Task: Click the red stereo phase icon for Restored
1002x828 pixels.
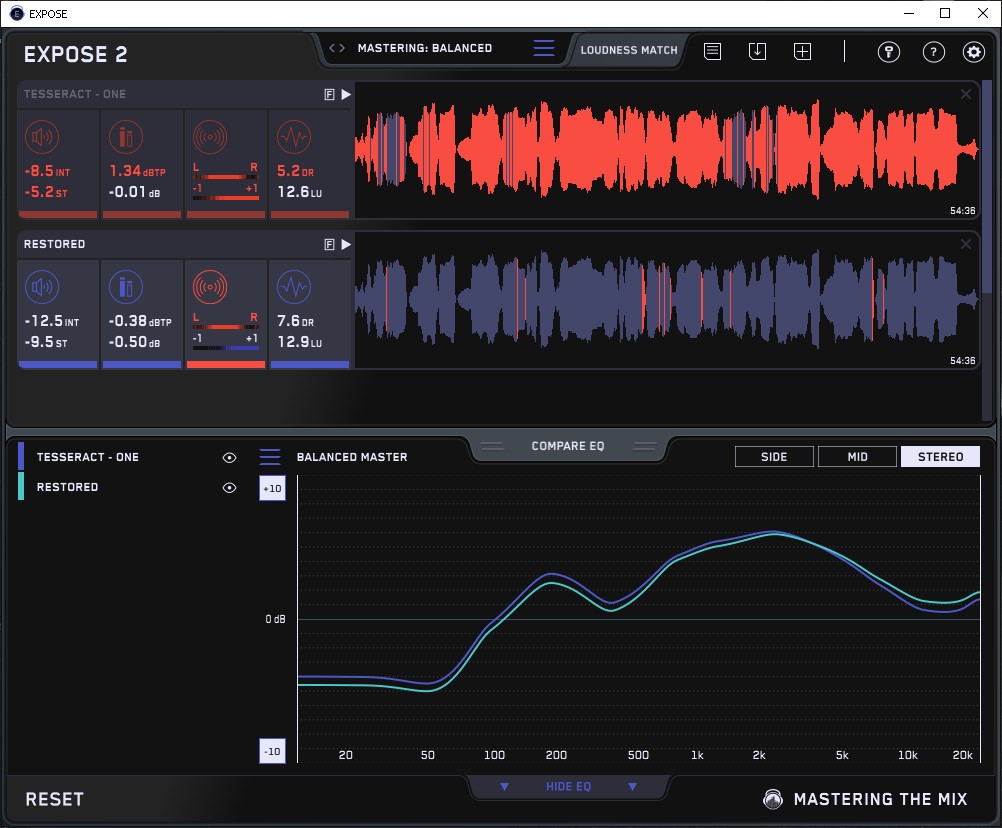Action: click(x=210, y=288)
